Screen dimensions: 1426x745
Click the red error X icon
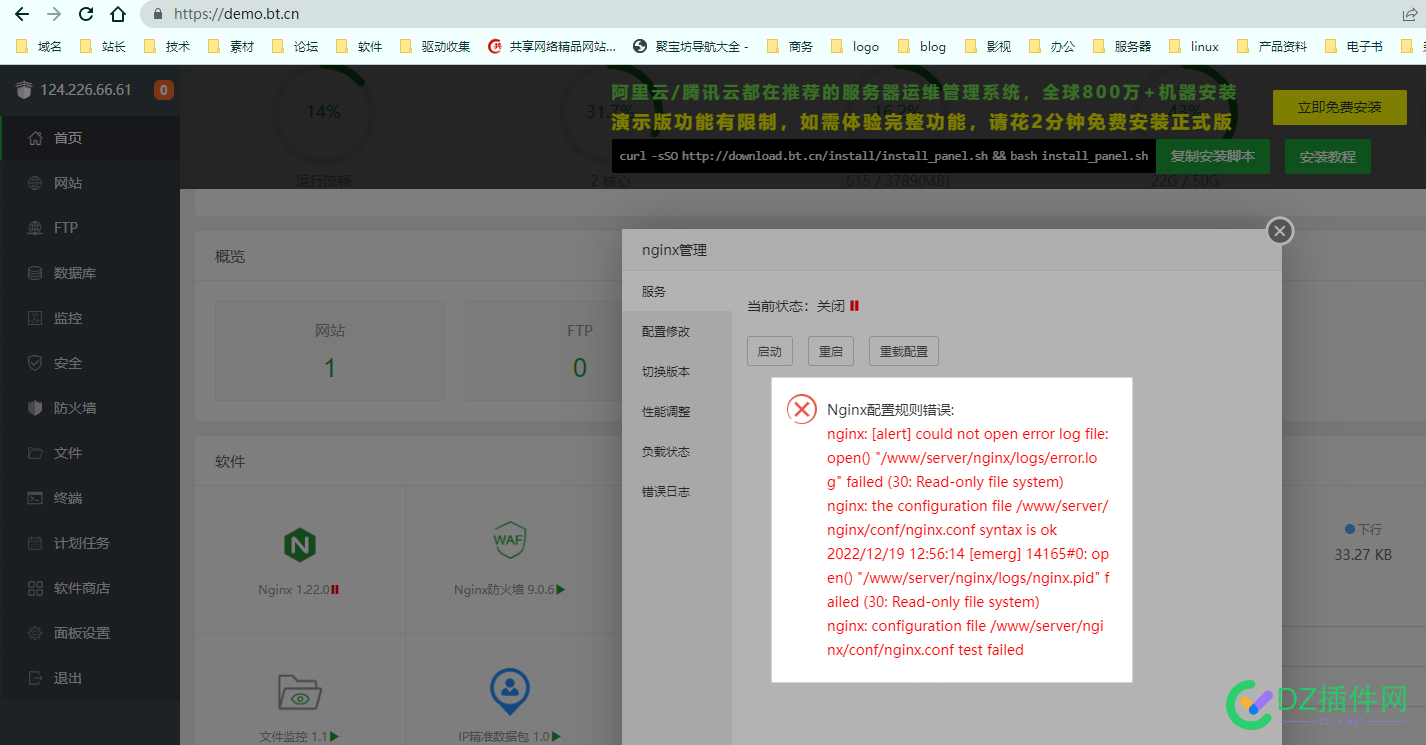click(802, 409)
